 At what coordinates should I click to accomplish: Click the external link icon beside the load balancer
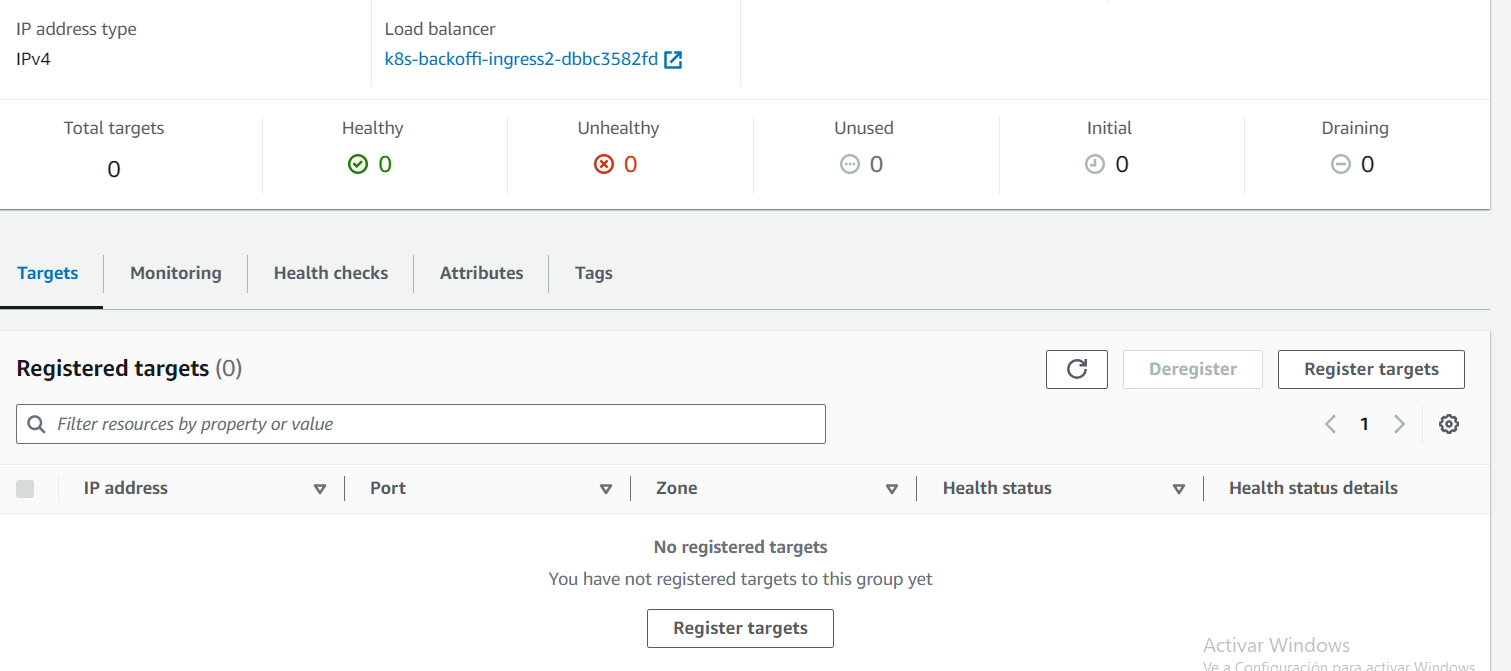(673, 59)
